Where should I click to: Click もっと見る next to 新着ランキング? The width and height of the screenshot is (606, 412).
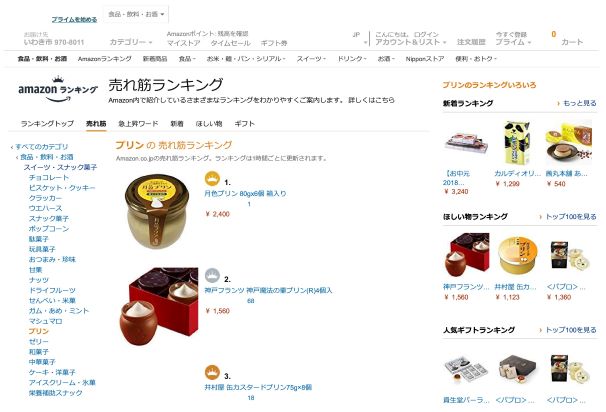click(577, 103)
